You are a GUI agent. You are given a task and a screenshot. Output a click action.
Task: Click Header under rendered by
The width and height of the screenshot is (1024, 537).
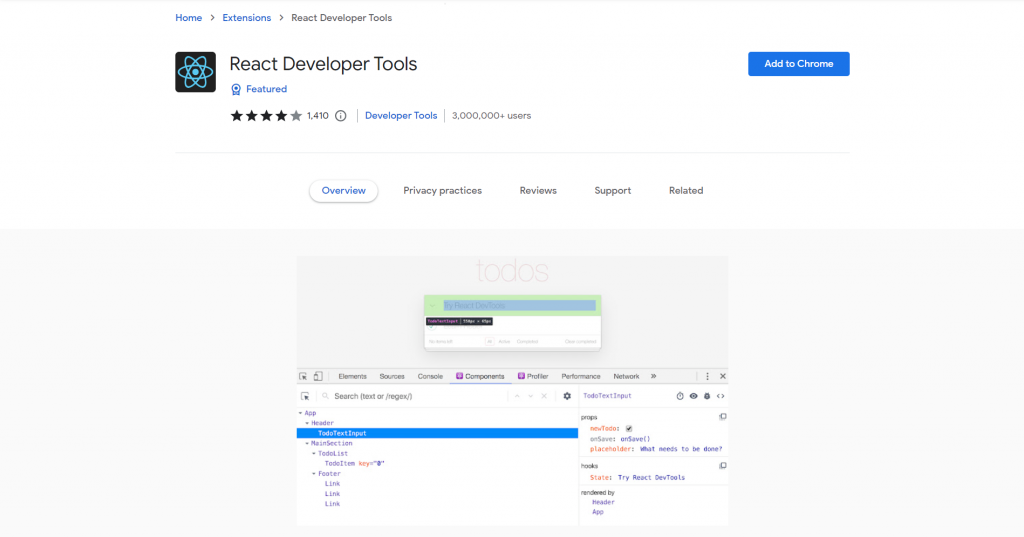click(x=603, y=502)
